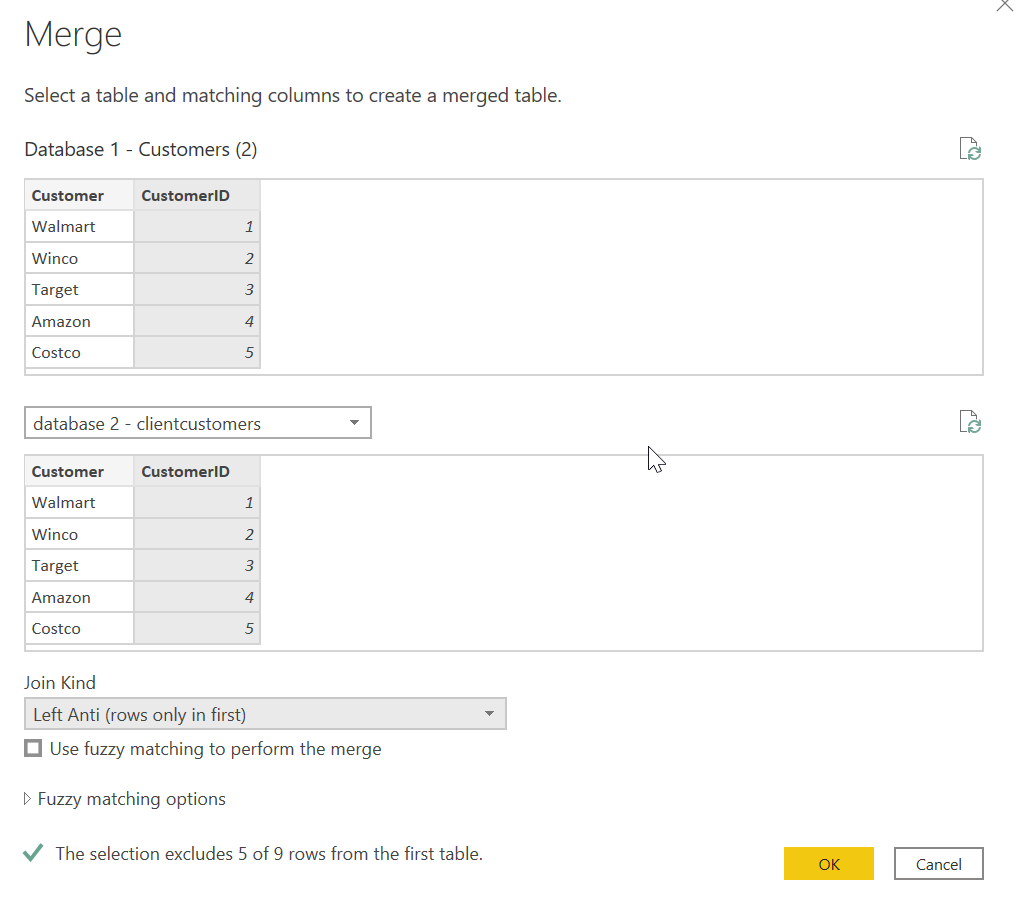Click CustomerID value 3 in first table
The width and height of the screenshot is (1022, 902).
197,289
